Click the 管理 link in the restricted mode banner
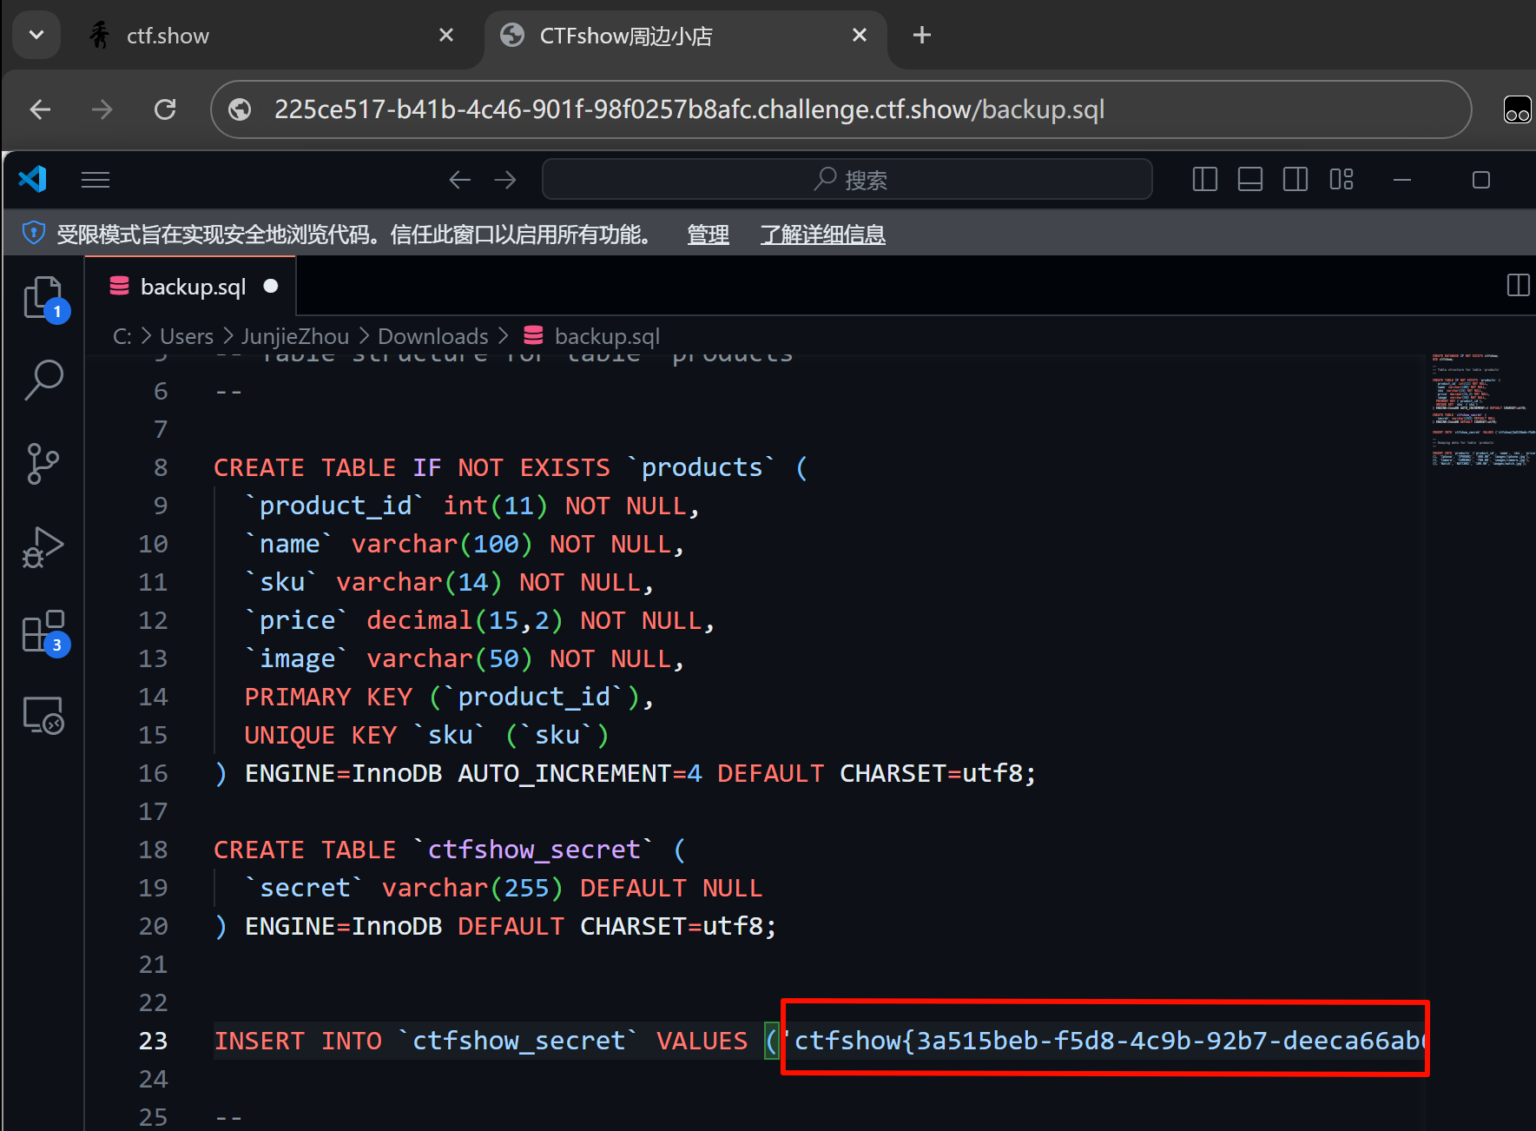This screenshot has width=1536, height=1131. point(708,234)
